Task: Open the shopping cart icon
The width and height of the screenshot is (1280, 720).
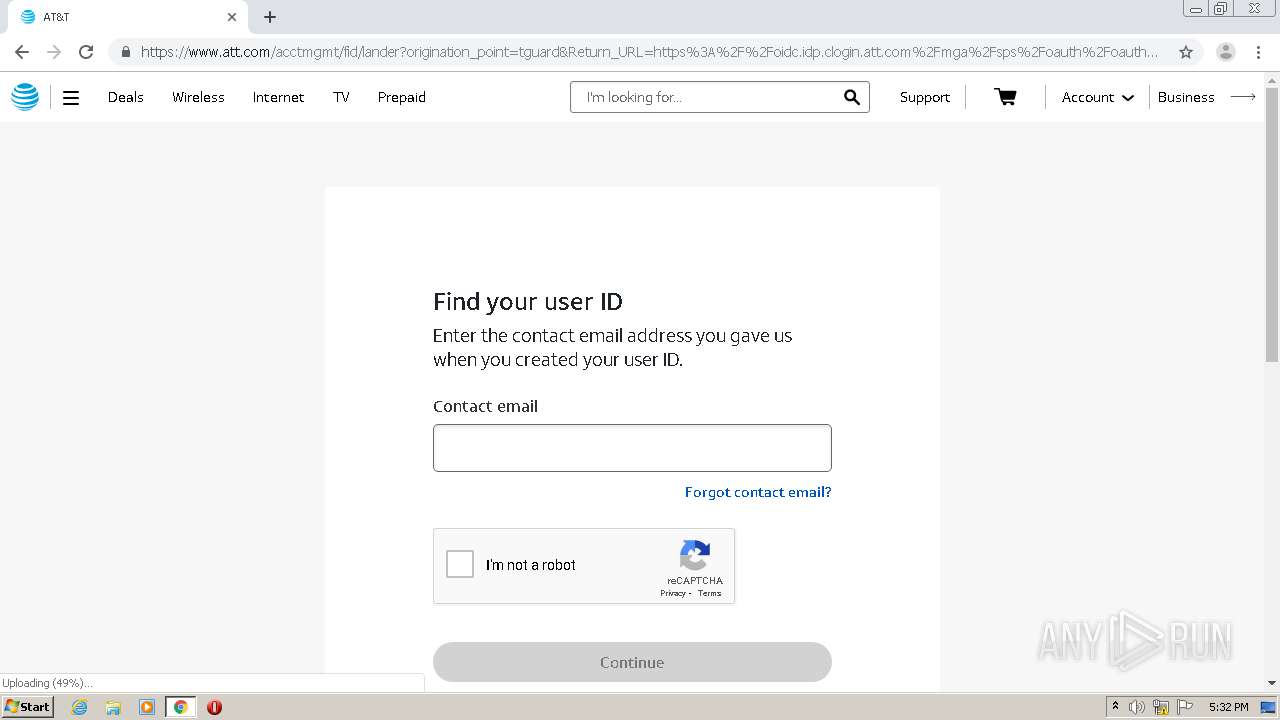Action: click(1005, 97)
